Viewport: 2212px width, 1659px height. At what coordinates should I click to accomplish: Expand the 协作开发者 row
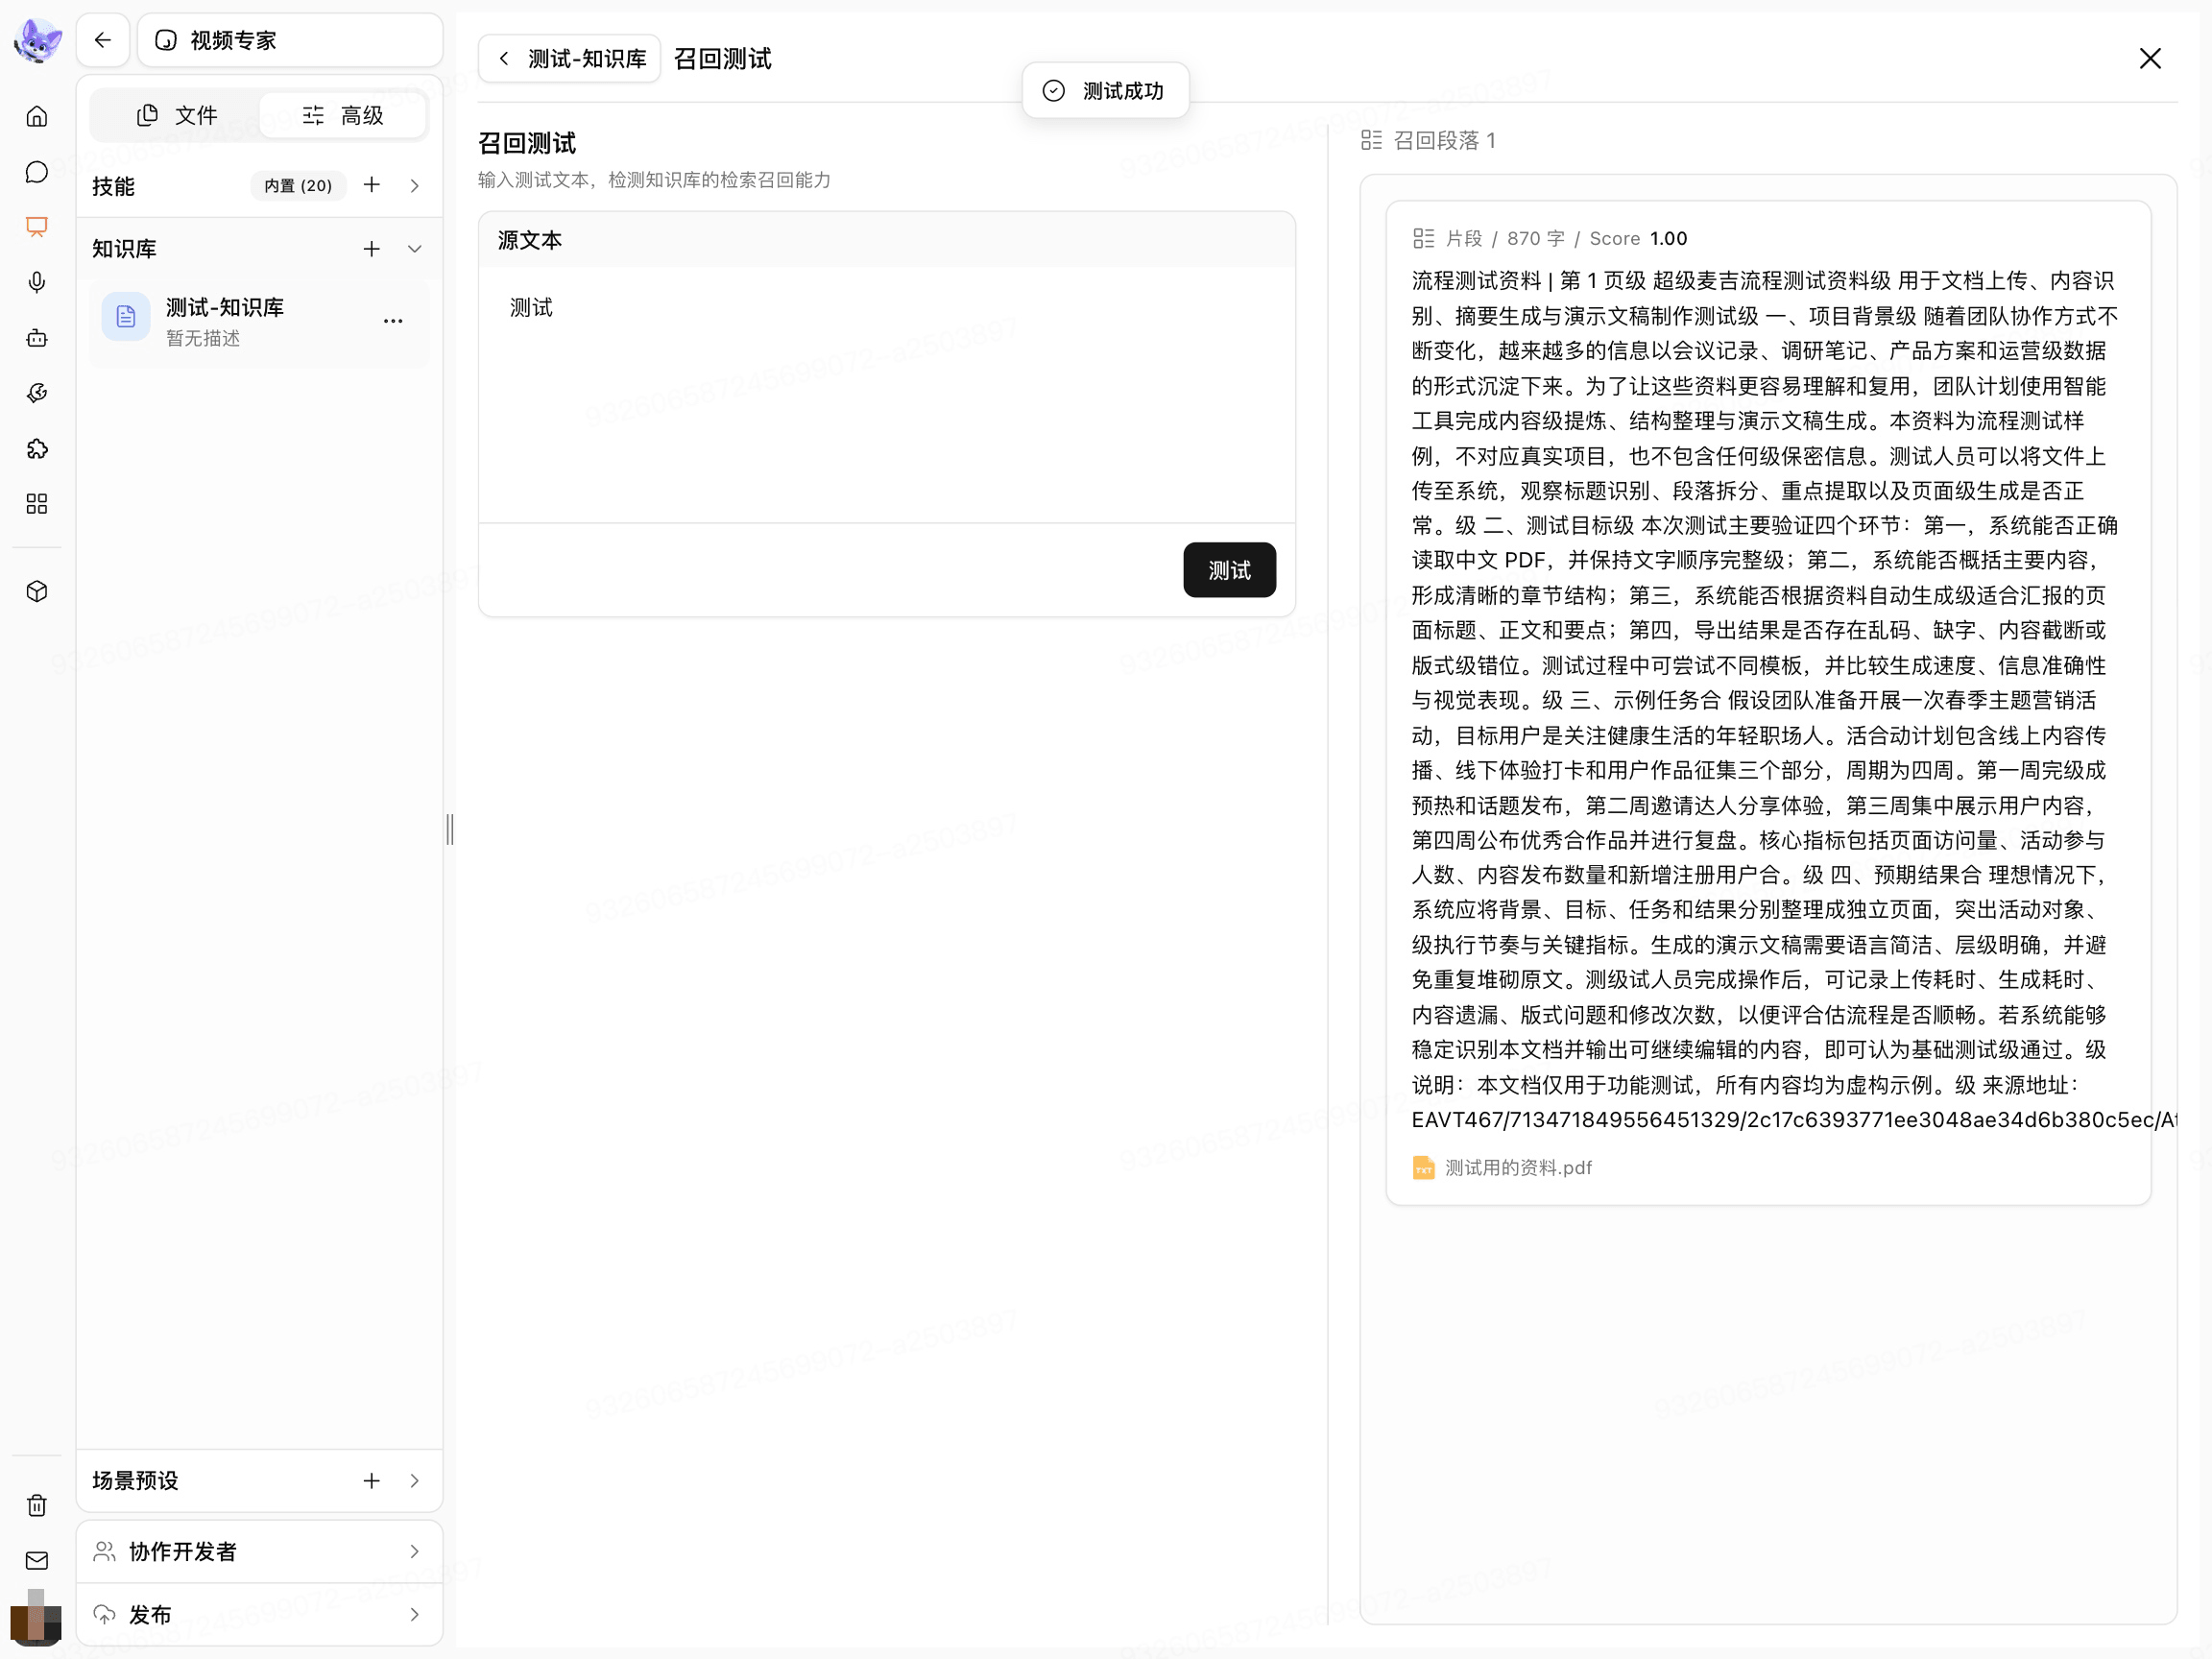(260, 1551)
